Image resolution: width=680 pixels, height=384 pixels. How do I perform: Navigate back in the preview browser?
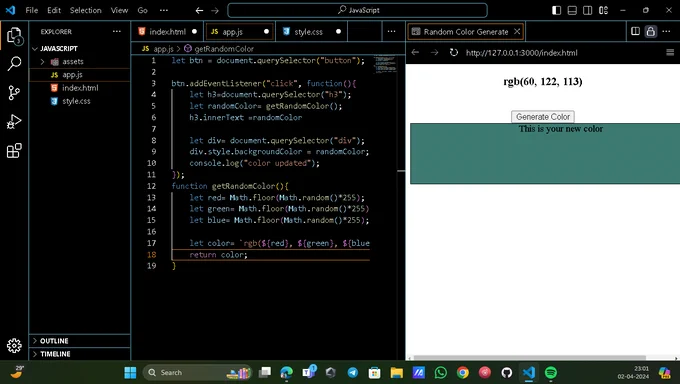click(x=415, y=53)
